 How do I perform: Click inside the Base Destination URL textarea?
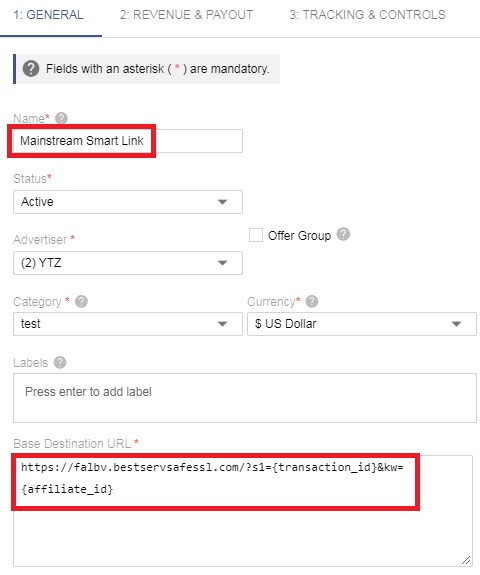click(243, 511)
